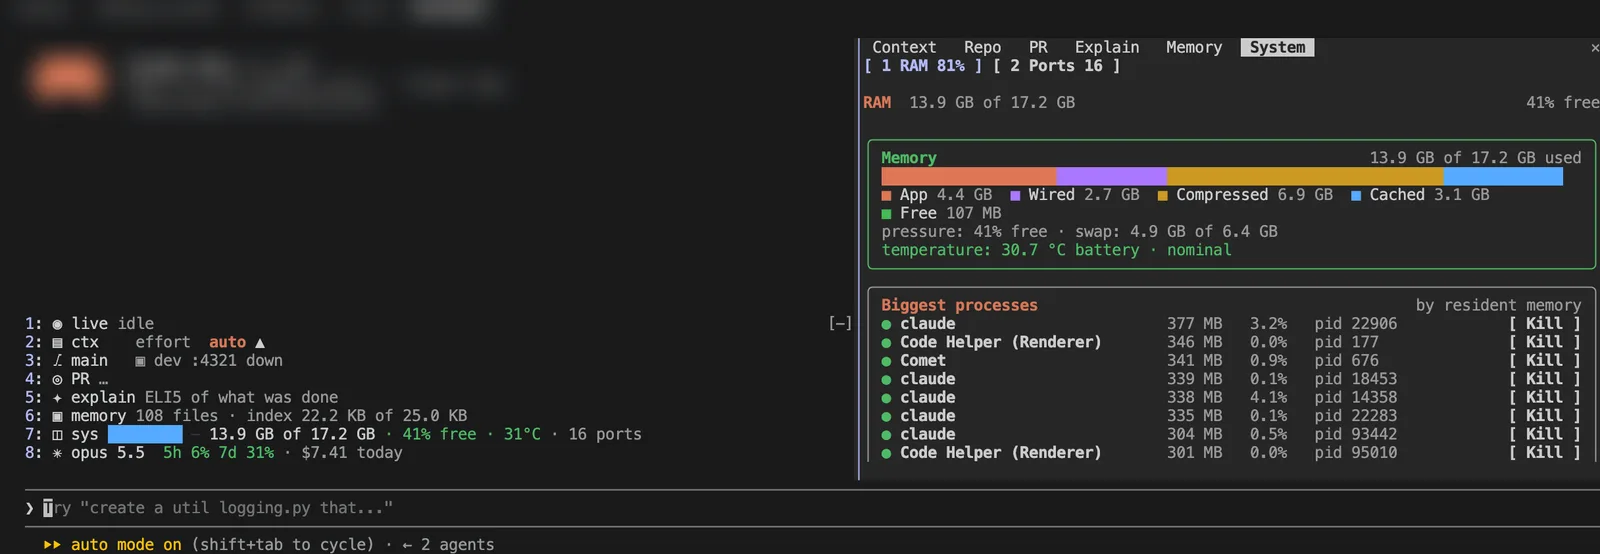The height and width of the screenshot is (554, 1600).
Task: Toggle effort auto with the up triangle
Action: click(x=260, y=343)
